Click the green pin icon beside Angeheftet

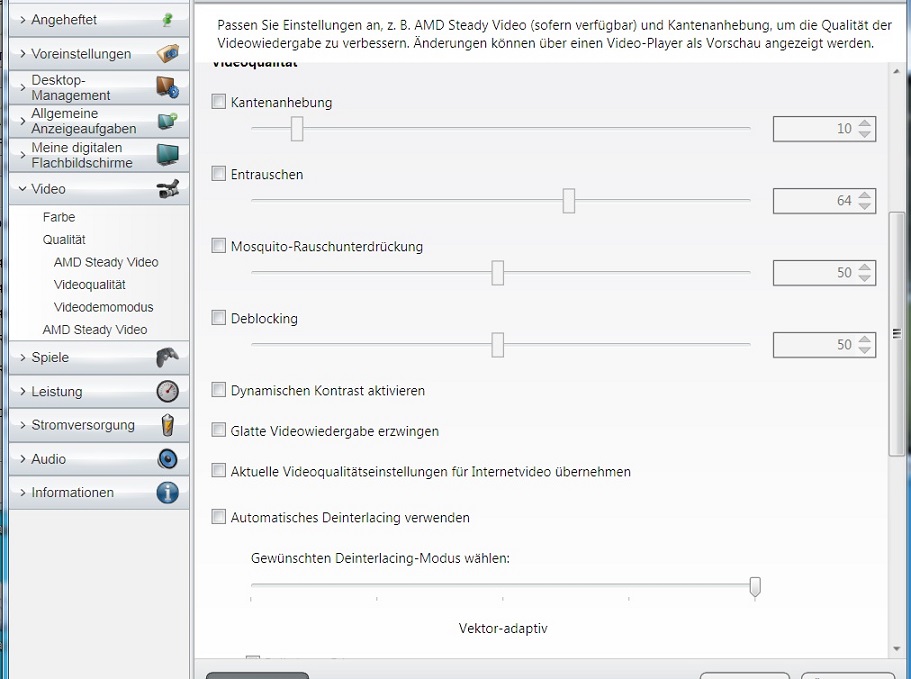[x=168, y=20]
